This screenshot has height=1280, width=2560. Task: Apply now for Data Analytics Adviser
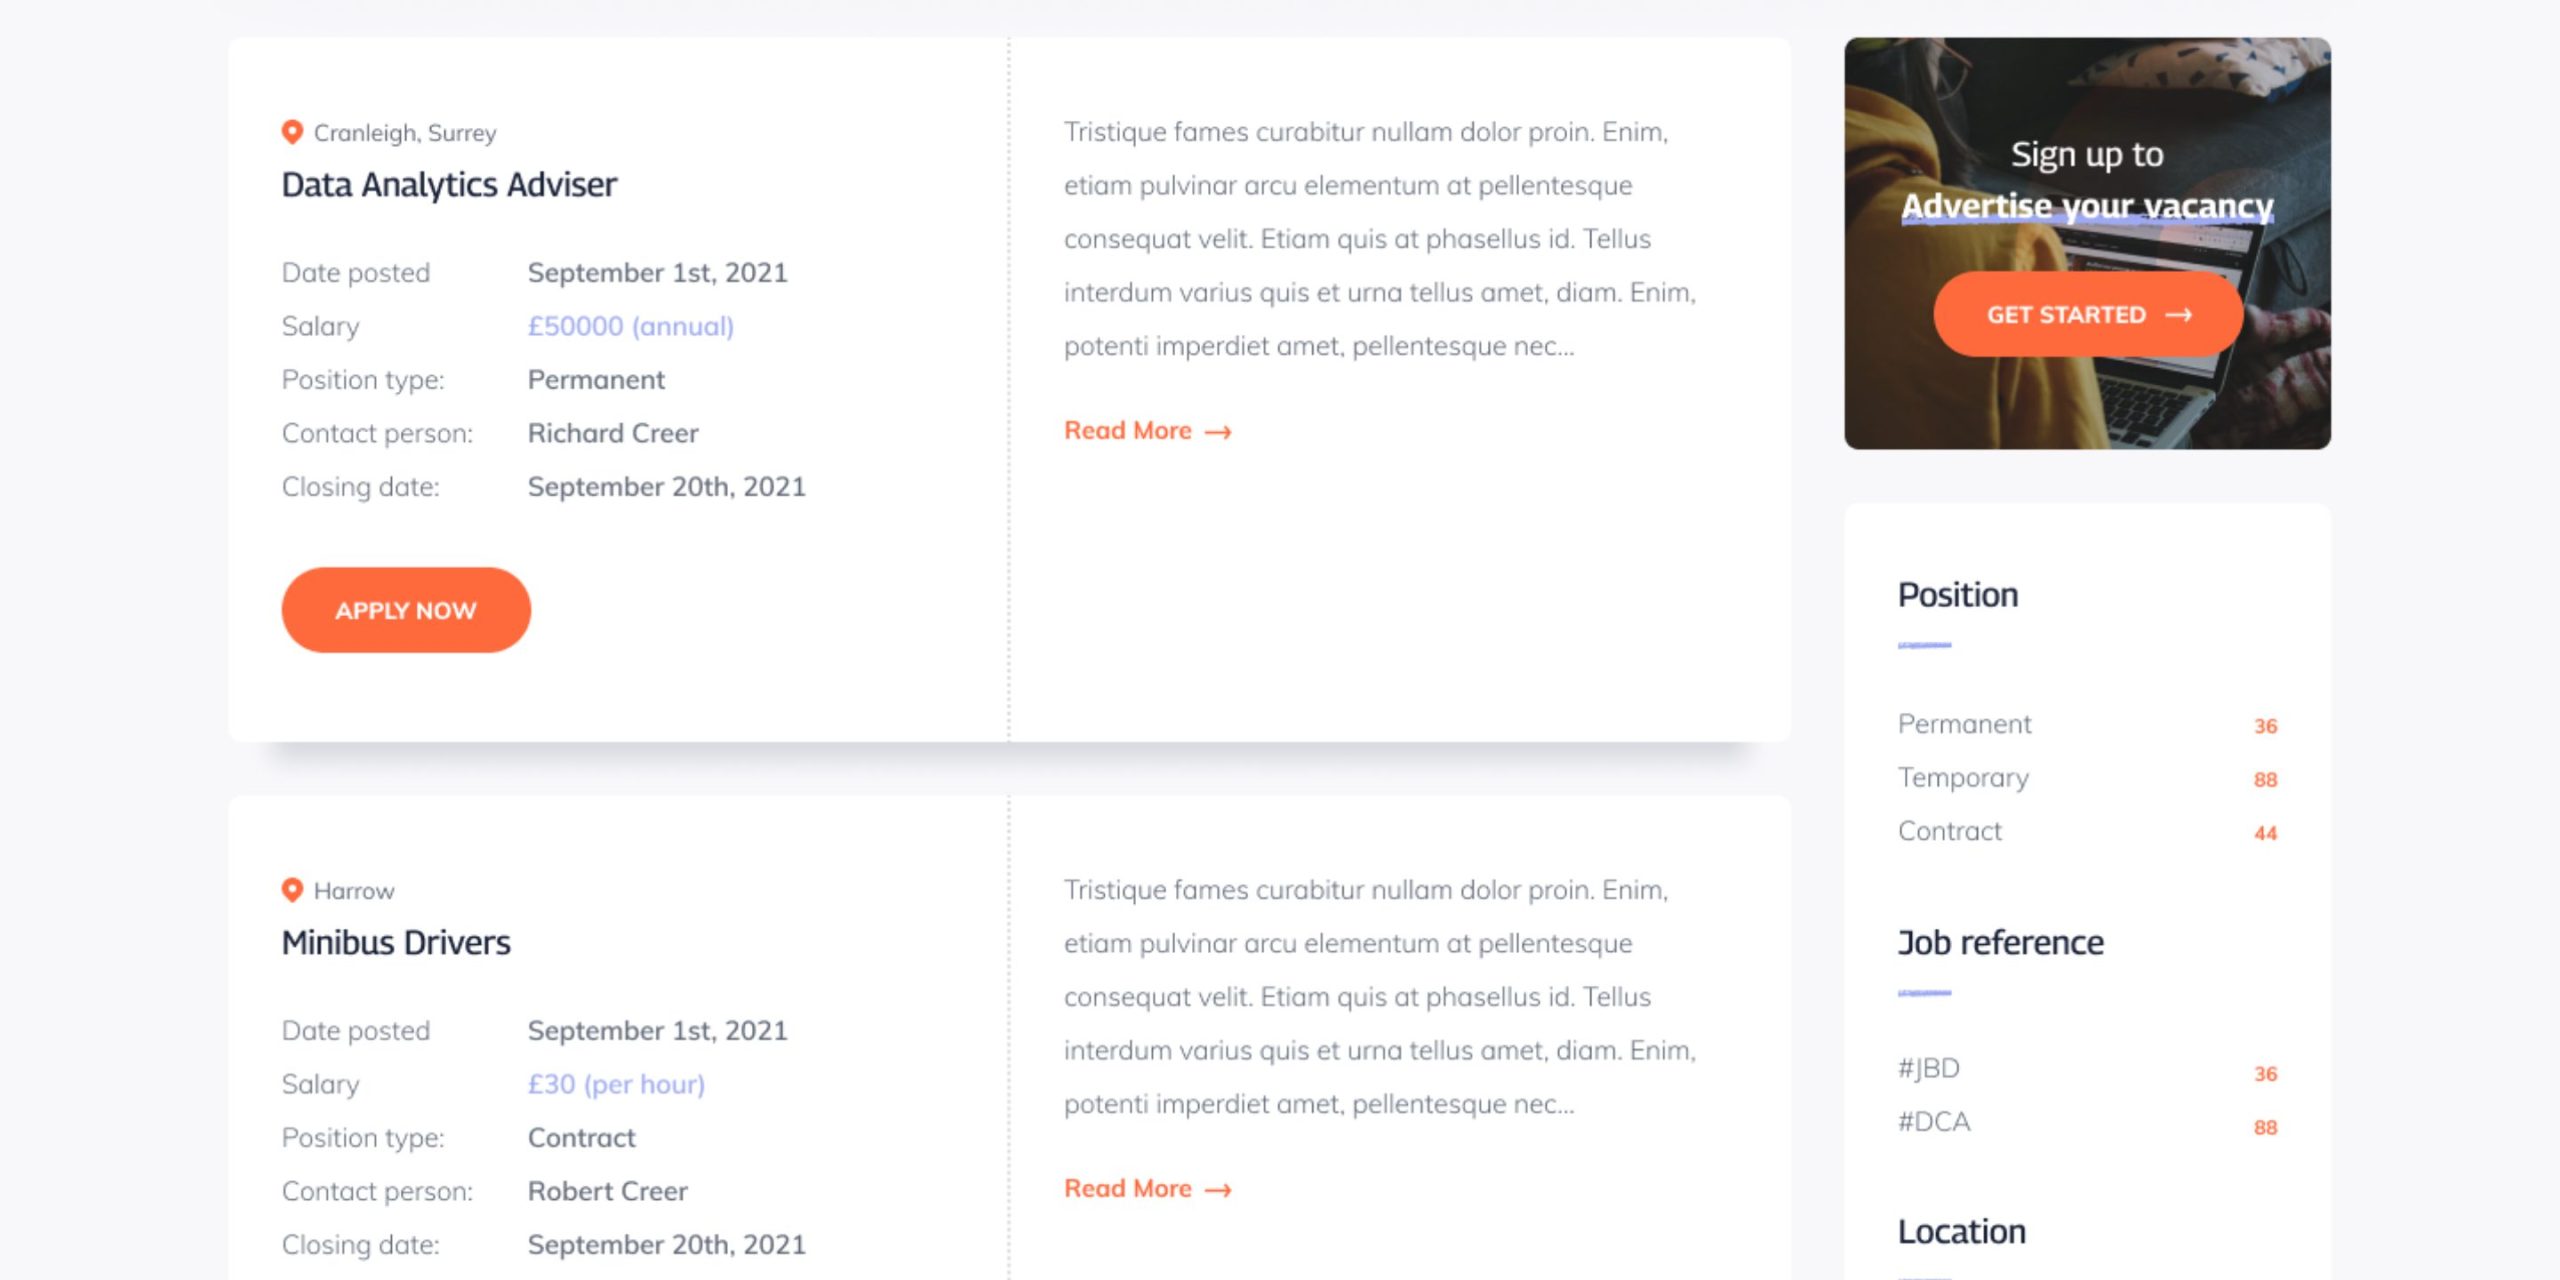tap(406, 610)
